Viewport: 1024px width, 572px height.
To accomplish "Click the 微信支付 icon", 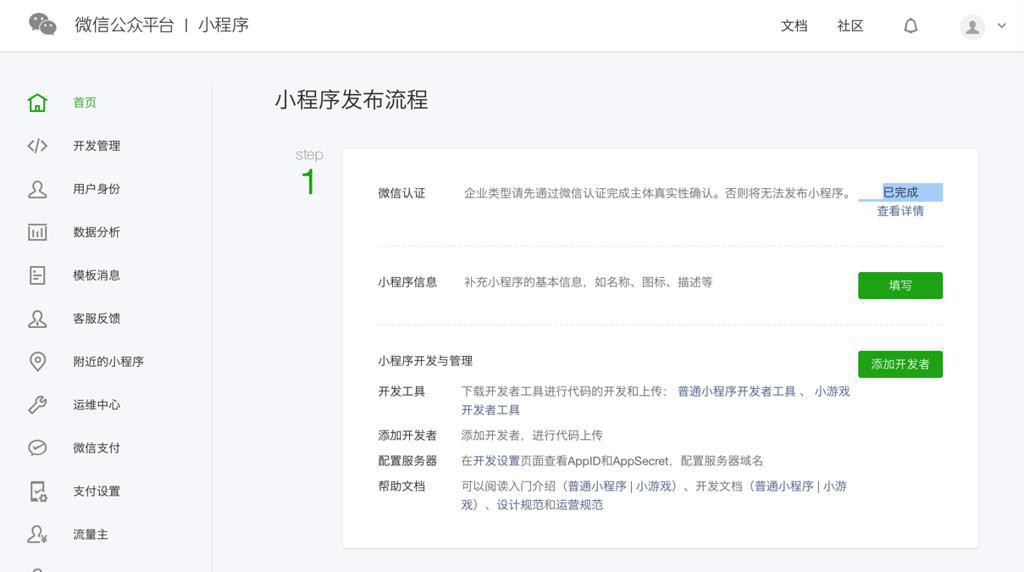I will (37, 447).
